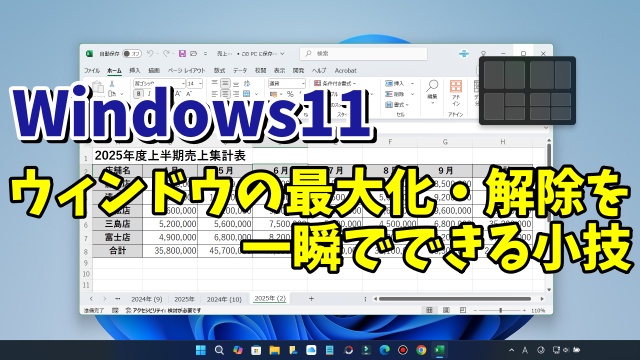Click the align right icon
This screenshot has height=360, width=640.
[x=236, y=94]
